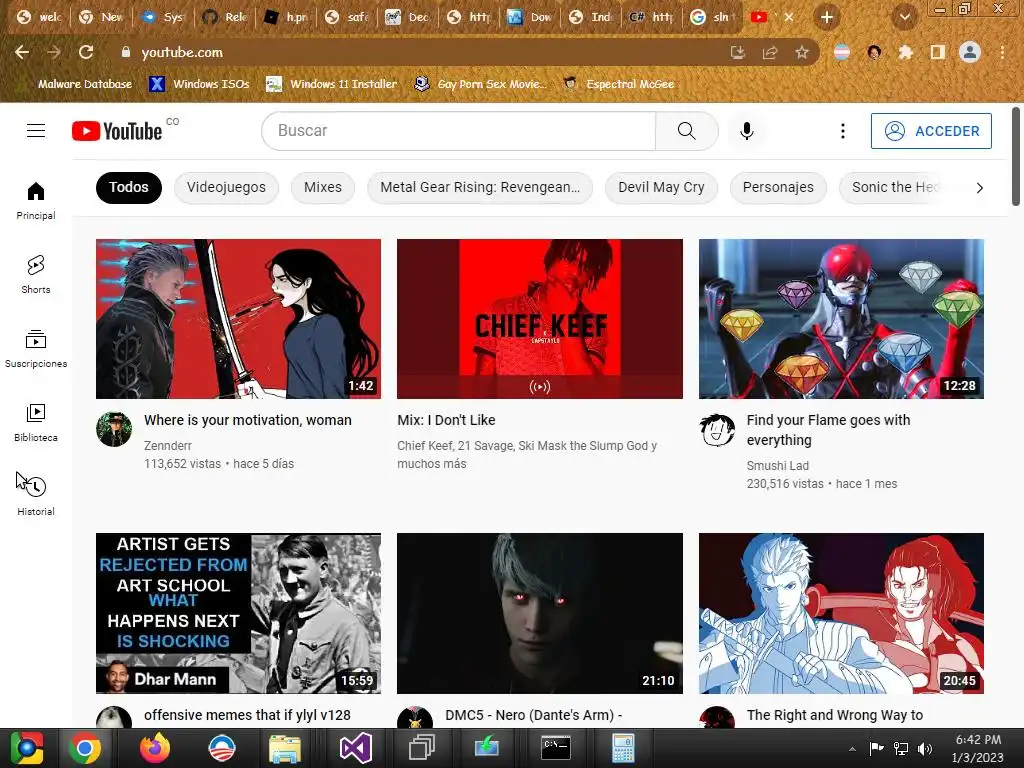Open tab search dropdown arrow
Viewport: 1024px width, 768px height.
point(904,17)
